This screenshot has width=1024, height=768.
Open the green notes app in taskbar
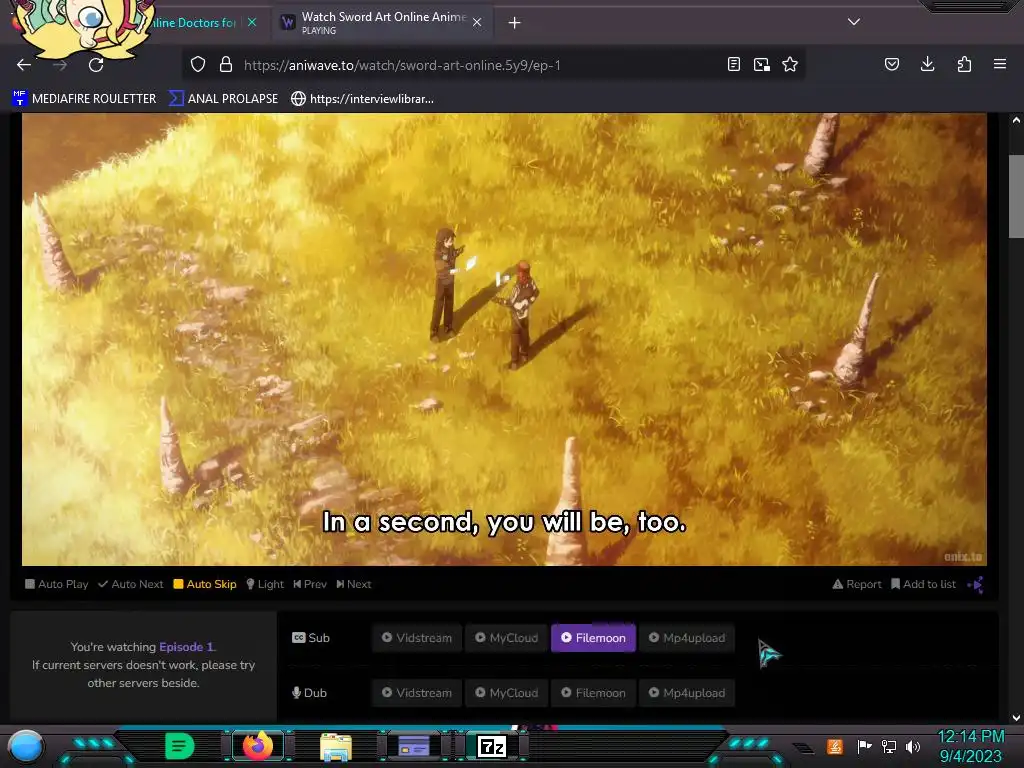pyautogui.click(x=179, y=746)
